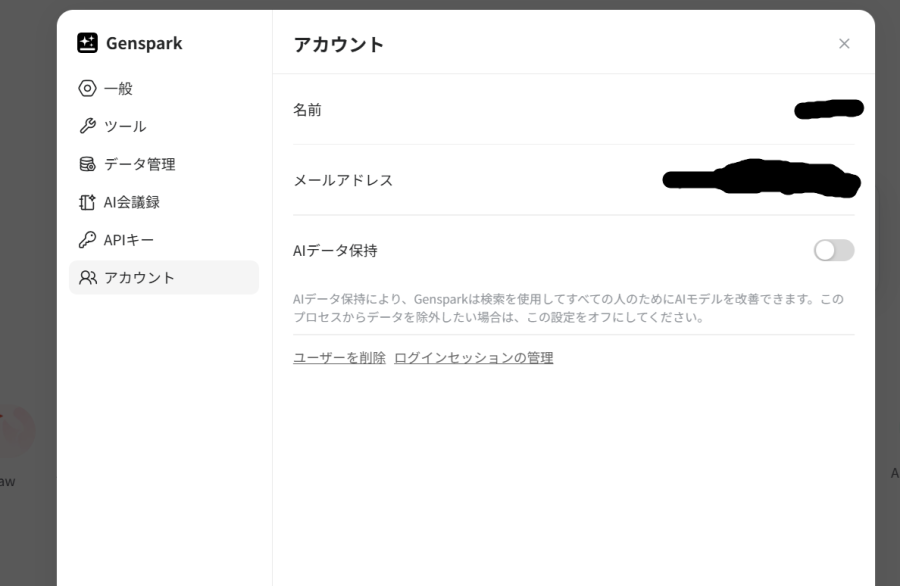Viewport: 900px width, 586px height.
Task: Click the redacted 名前 value field
Action: tap(828, 110)
